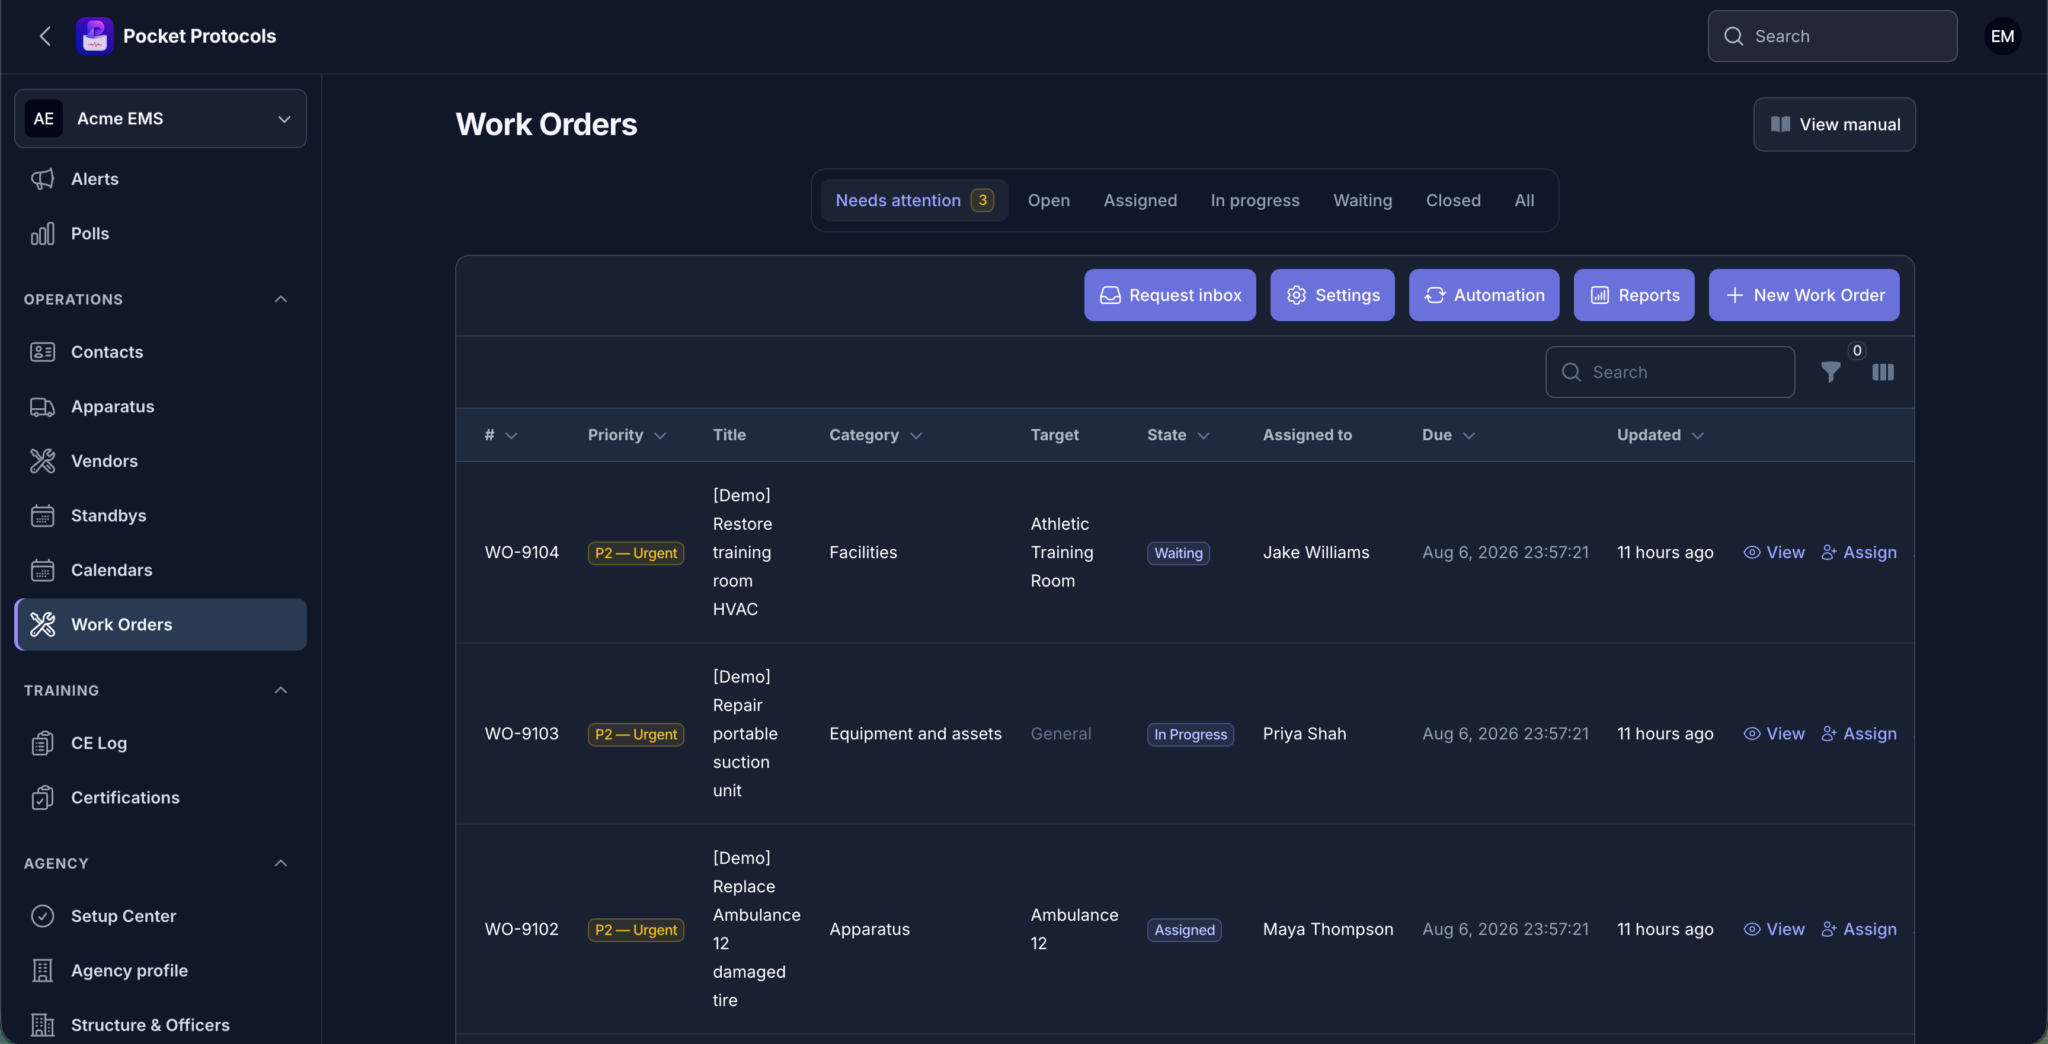Click the global Search field
This screenshot has height=1044, width=2048.
coord(1832,36)
